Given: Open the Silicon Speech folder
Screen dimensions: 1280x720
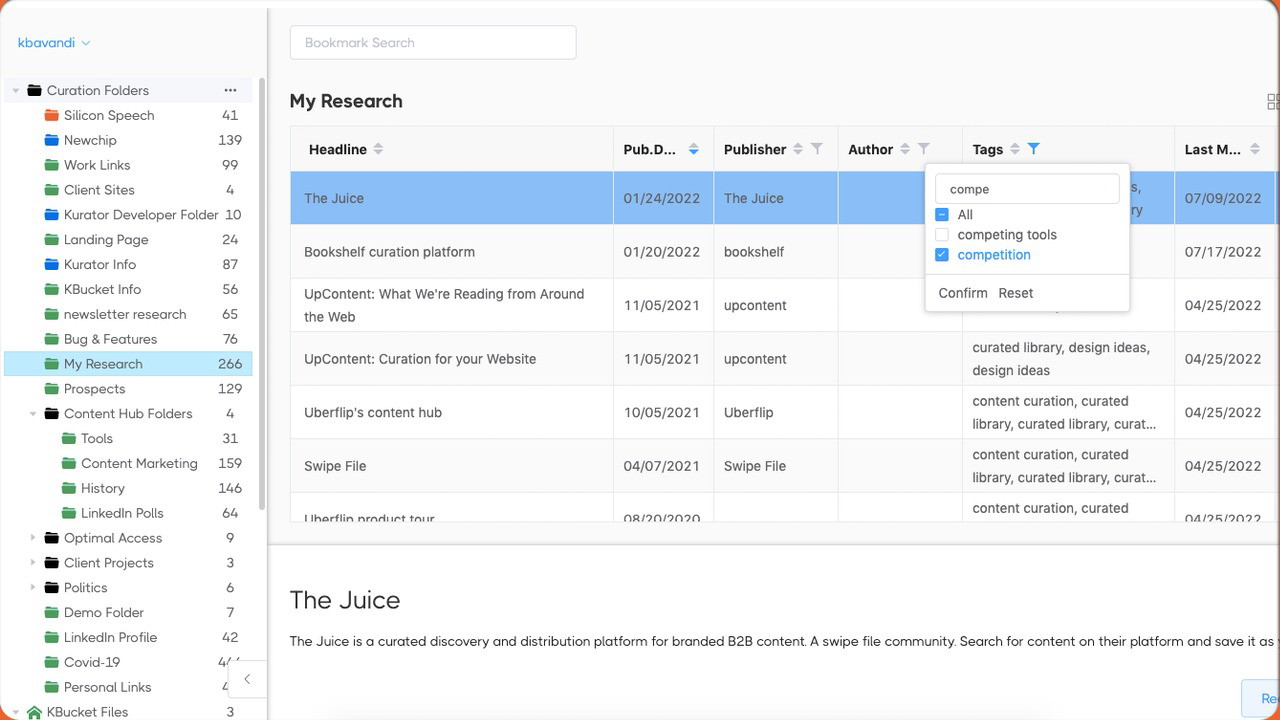Looking at the screenshot, I should (x=108, y=115).
